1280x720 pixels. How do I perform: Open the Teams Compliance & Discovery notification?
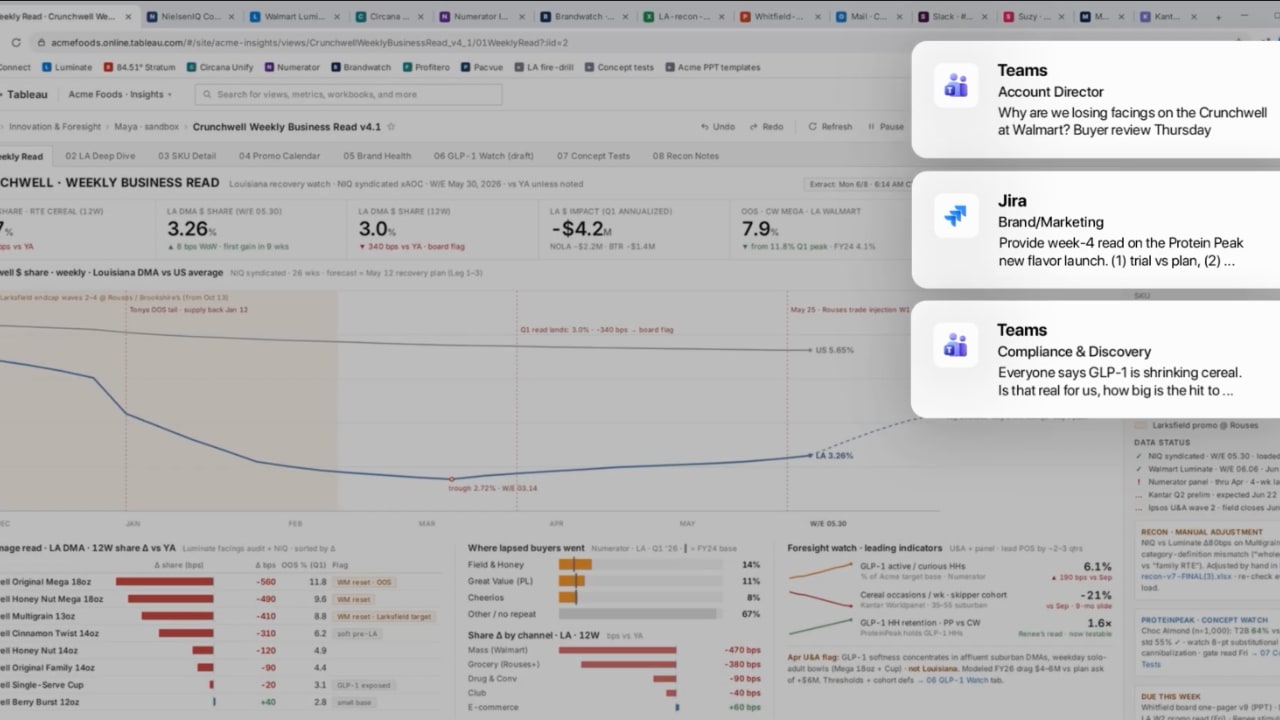coord(1096,359)
